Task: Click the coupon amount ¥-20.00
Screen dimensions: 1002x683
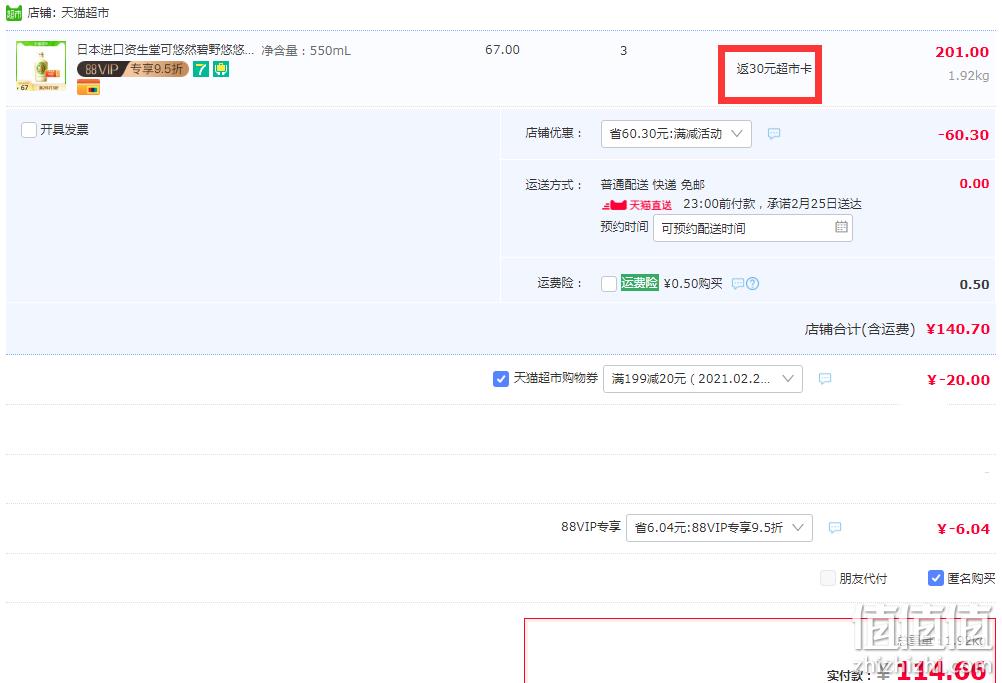Action: point(958,380)
